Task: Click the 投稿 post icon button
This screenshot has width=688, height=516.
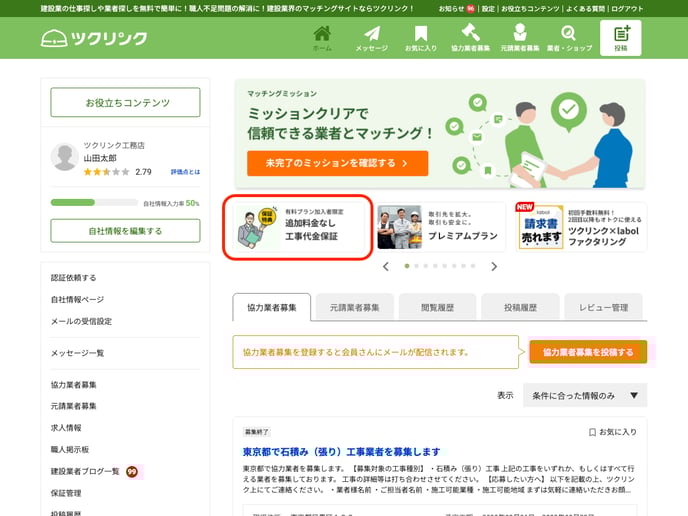Action: click(620, 38)
